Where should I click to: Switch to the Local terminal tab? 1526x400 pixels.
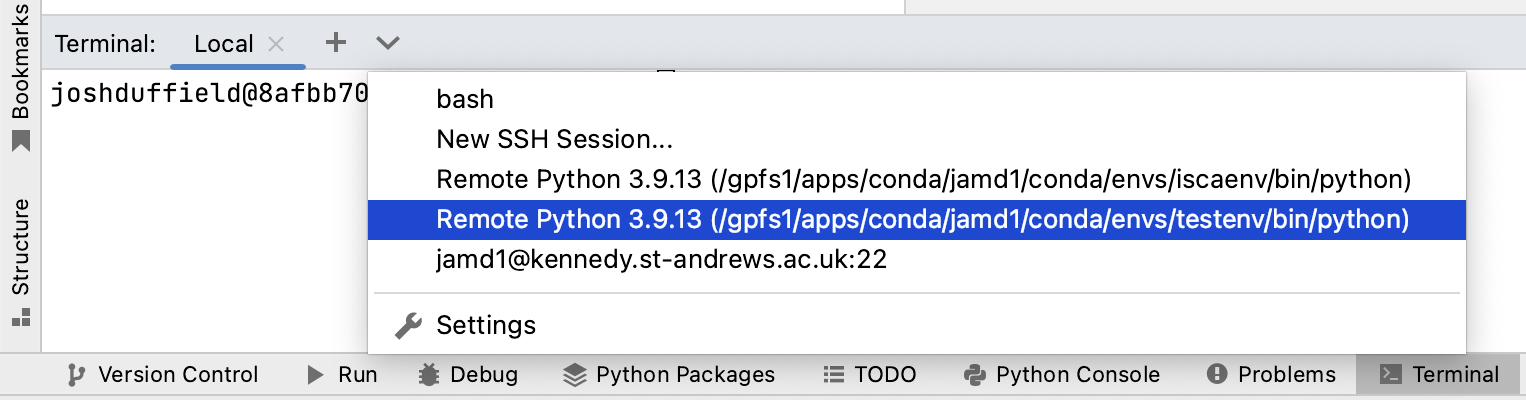[x=224, y=43]
